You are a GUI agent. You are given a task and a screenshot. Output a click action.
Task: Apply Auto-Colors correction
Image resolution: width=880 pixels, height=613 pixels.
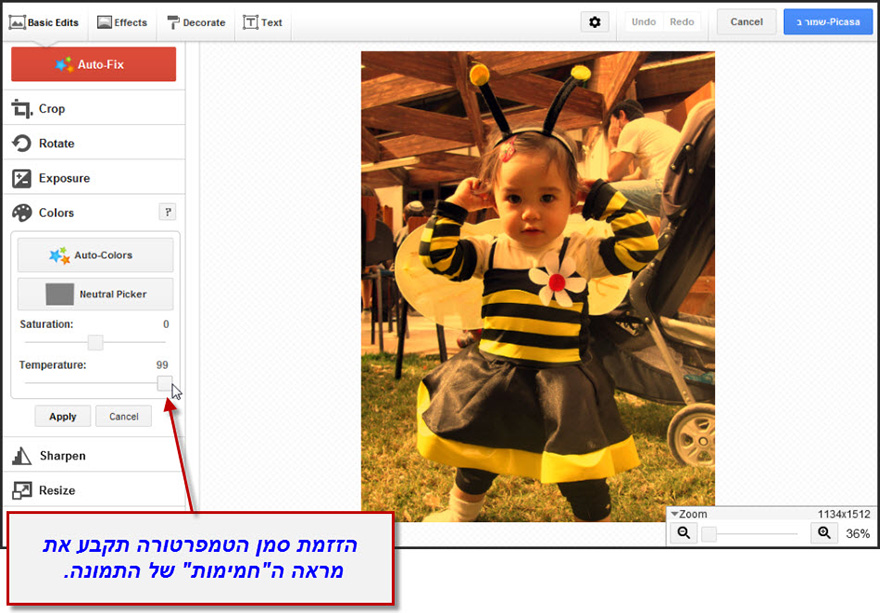point(94,254)
